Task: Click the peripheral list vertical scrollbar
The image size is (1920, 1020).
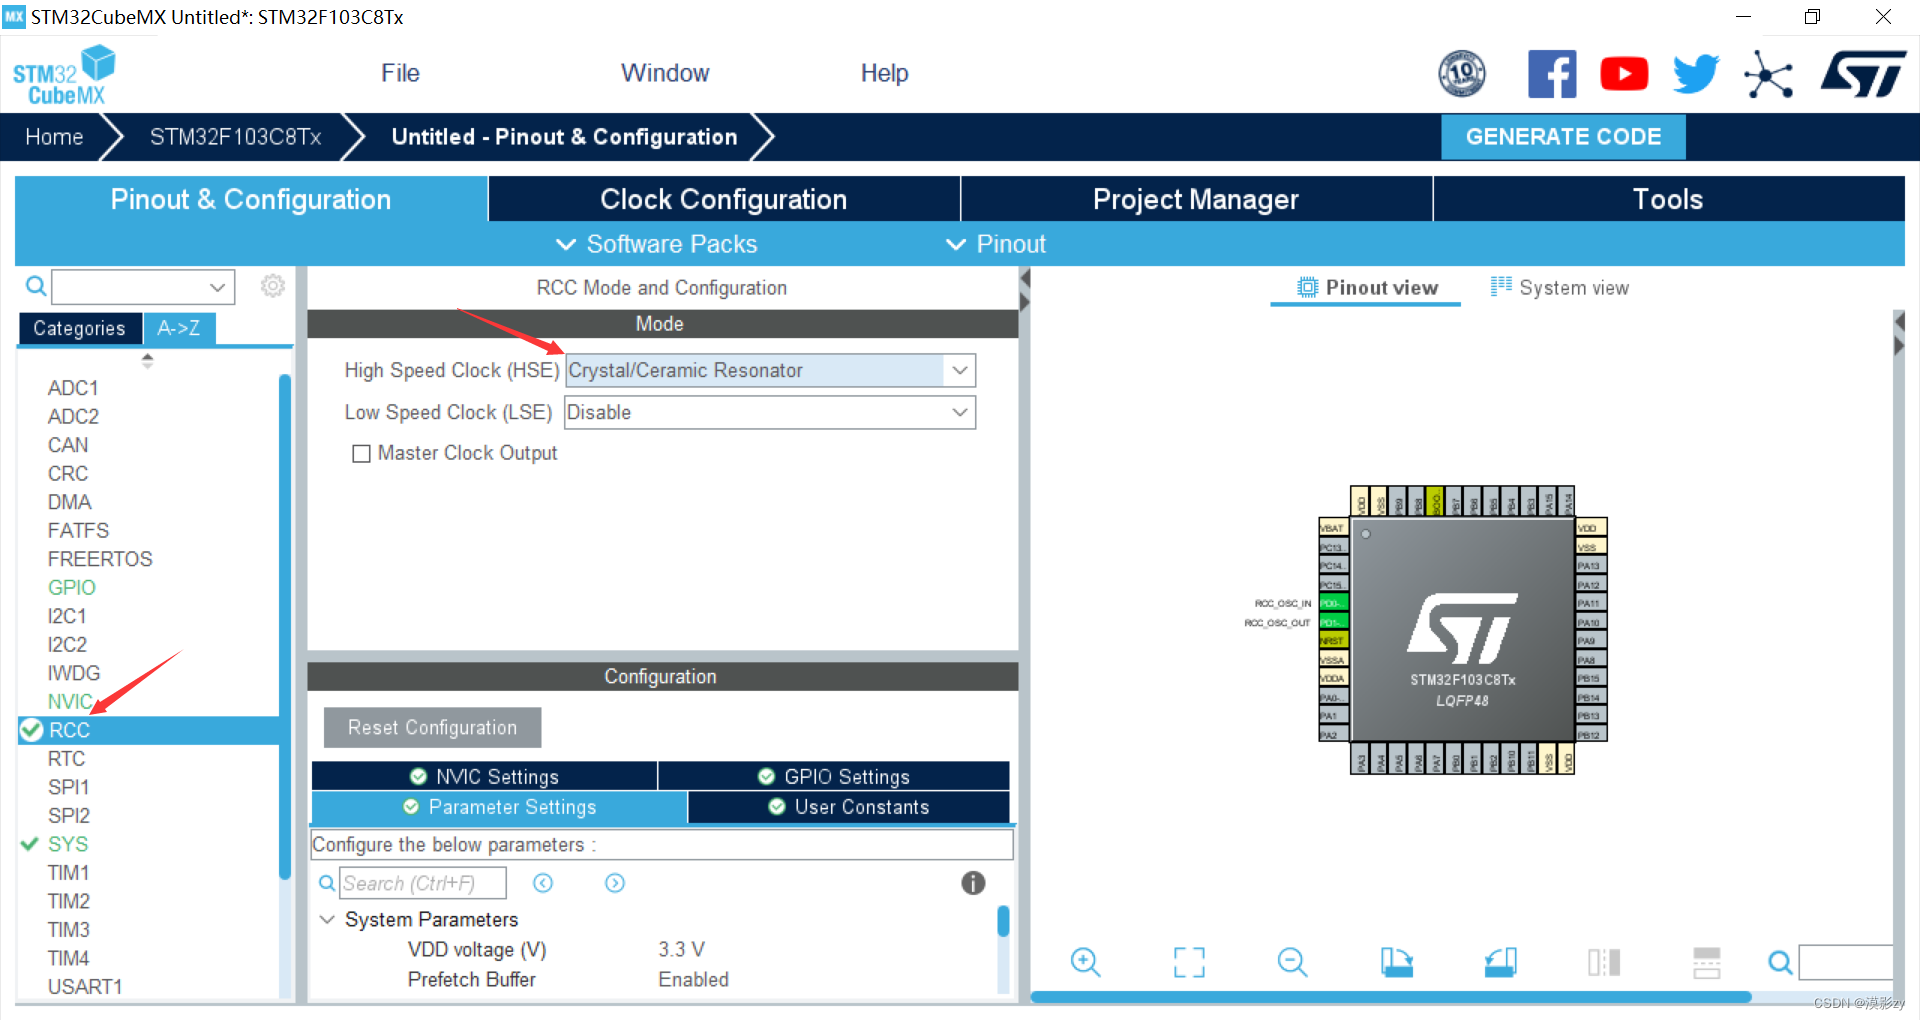Action: 285,628
